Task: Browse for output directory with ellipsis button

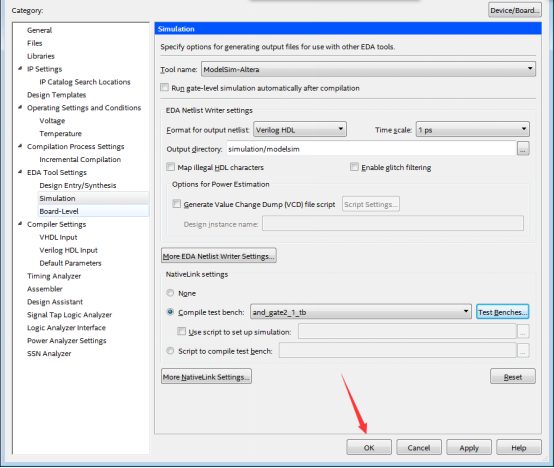Action: [523, 149]
